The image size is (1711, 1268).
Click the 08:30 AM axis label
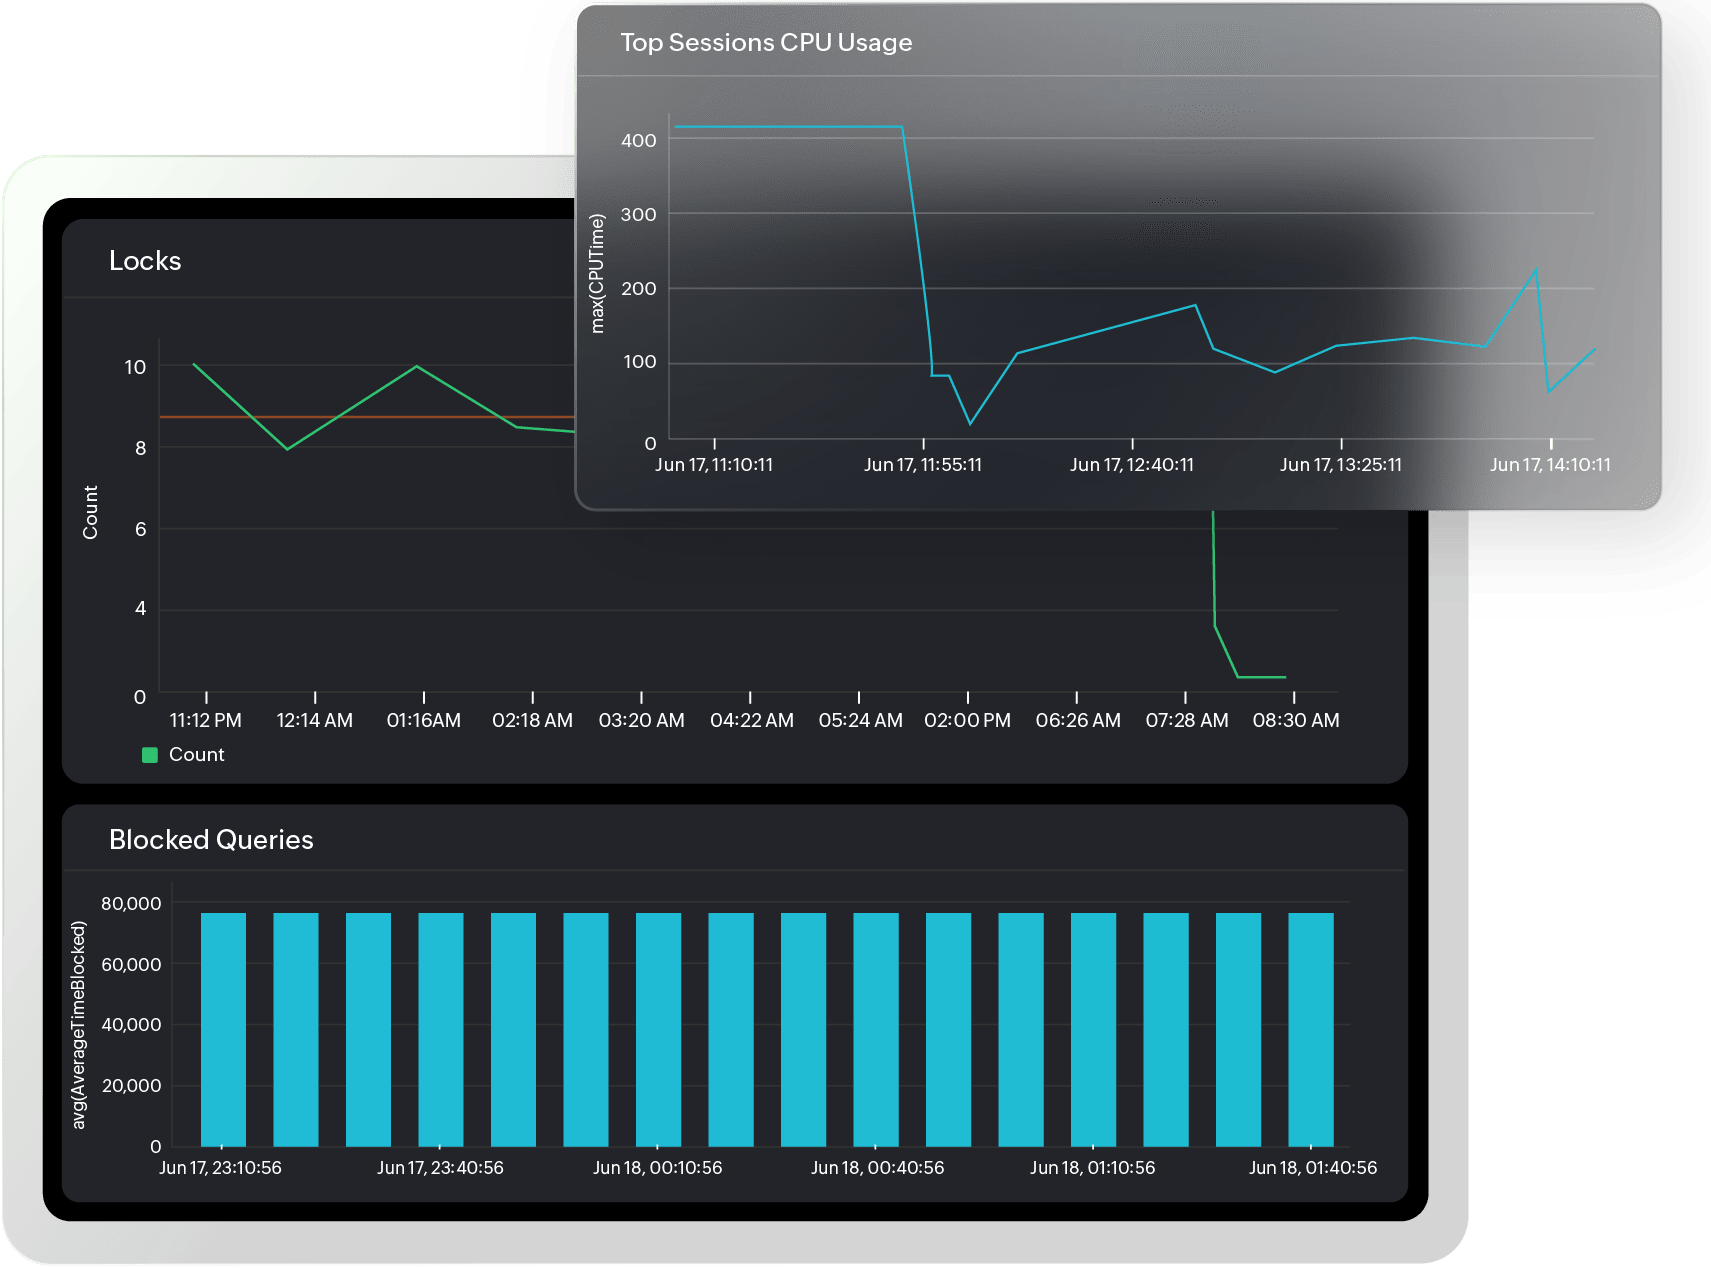click(1297, 718)
